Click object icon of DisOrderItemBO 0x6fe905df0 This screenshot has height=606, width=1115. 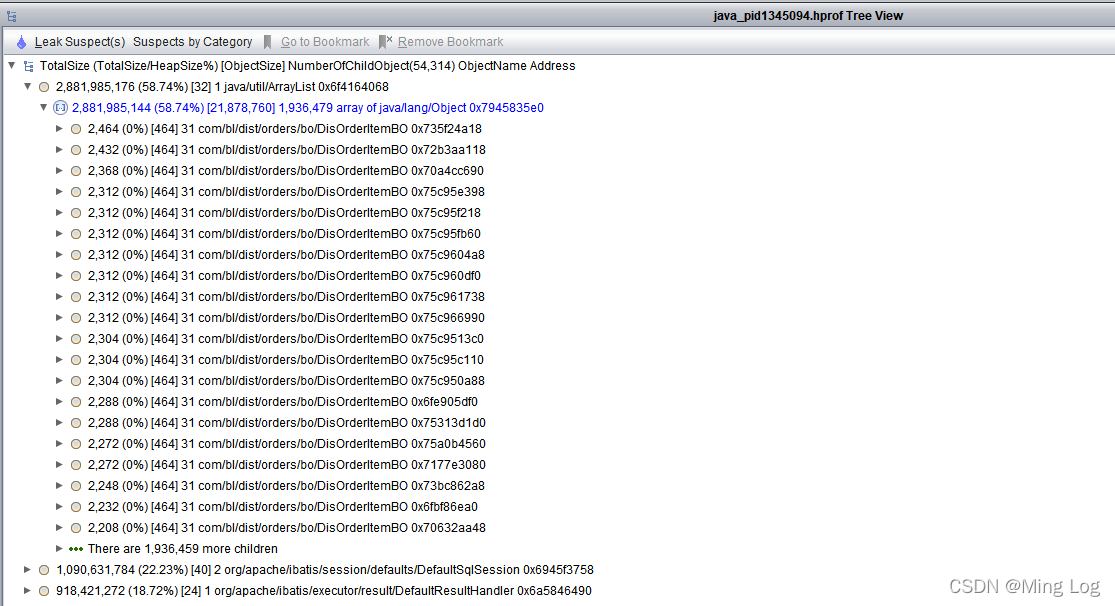76,402
